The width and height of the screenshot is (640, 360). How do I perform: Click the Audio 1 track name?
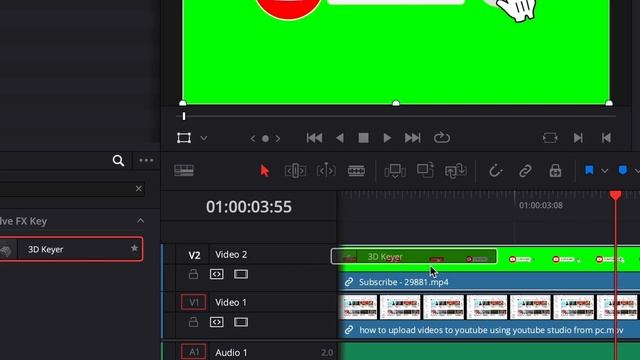coord(231,353)
